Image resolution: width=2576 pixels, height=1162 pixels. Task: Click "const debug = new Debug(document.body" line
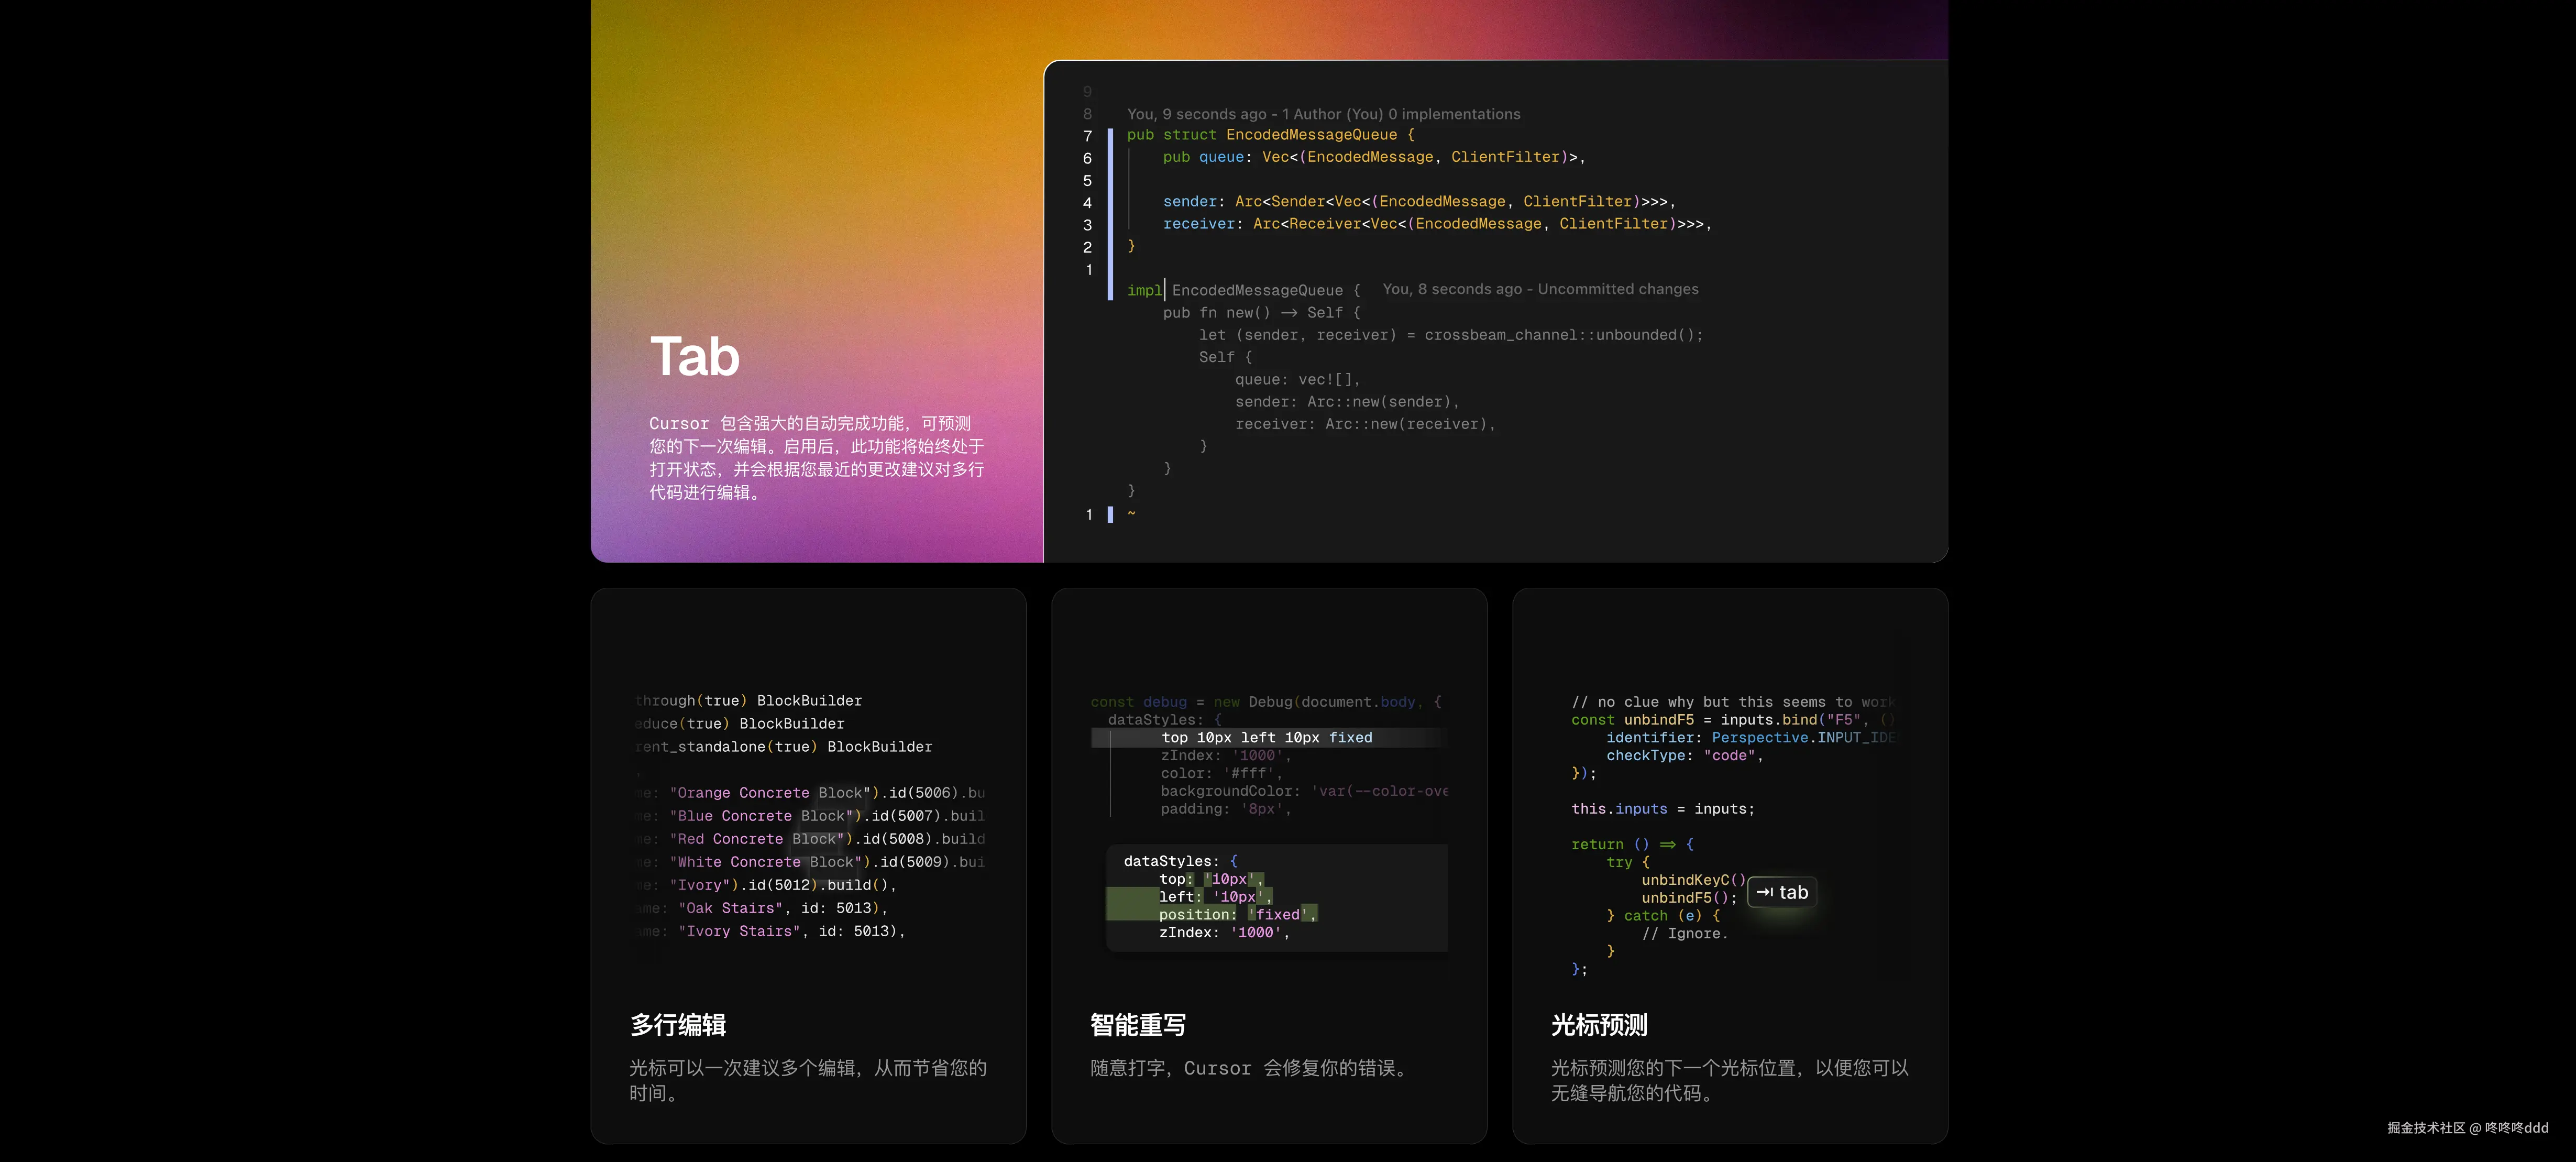1266,702
